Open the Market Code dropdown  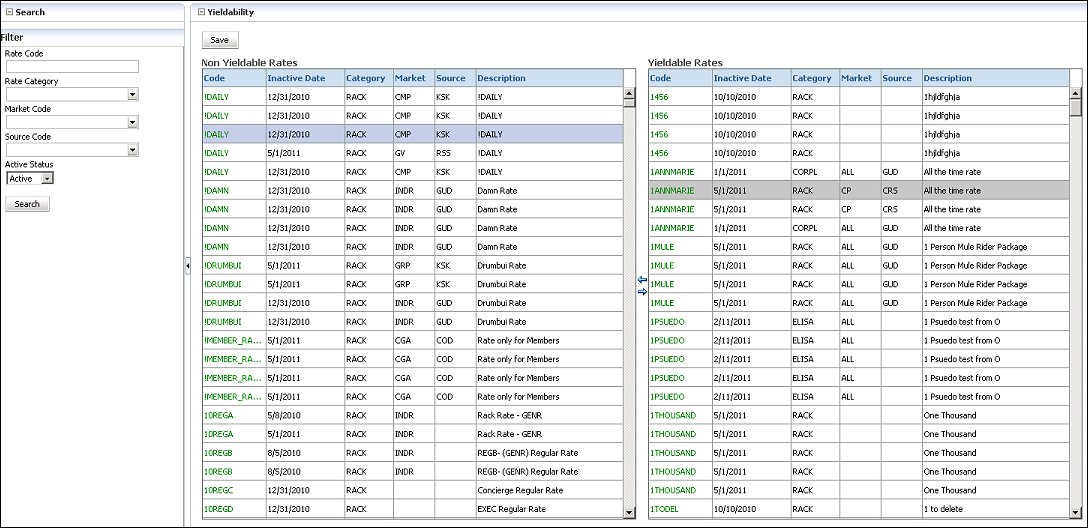pos(132,123)
